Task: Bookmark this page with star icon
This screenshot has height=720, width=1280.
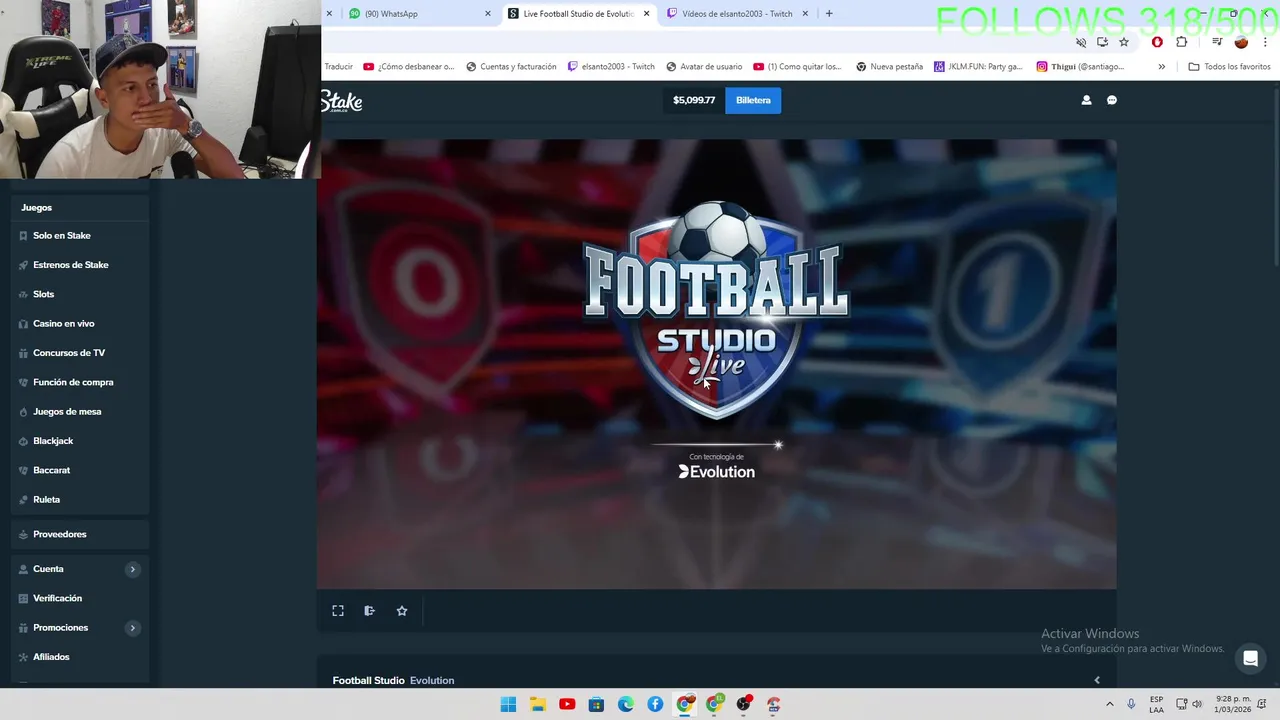Action: pos(1124,42)
